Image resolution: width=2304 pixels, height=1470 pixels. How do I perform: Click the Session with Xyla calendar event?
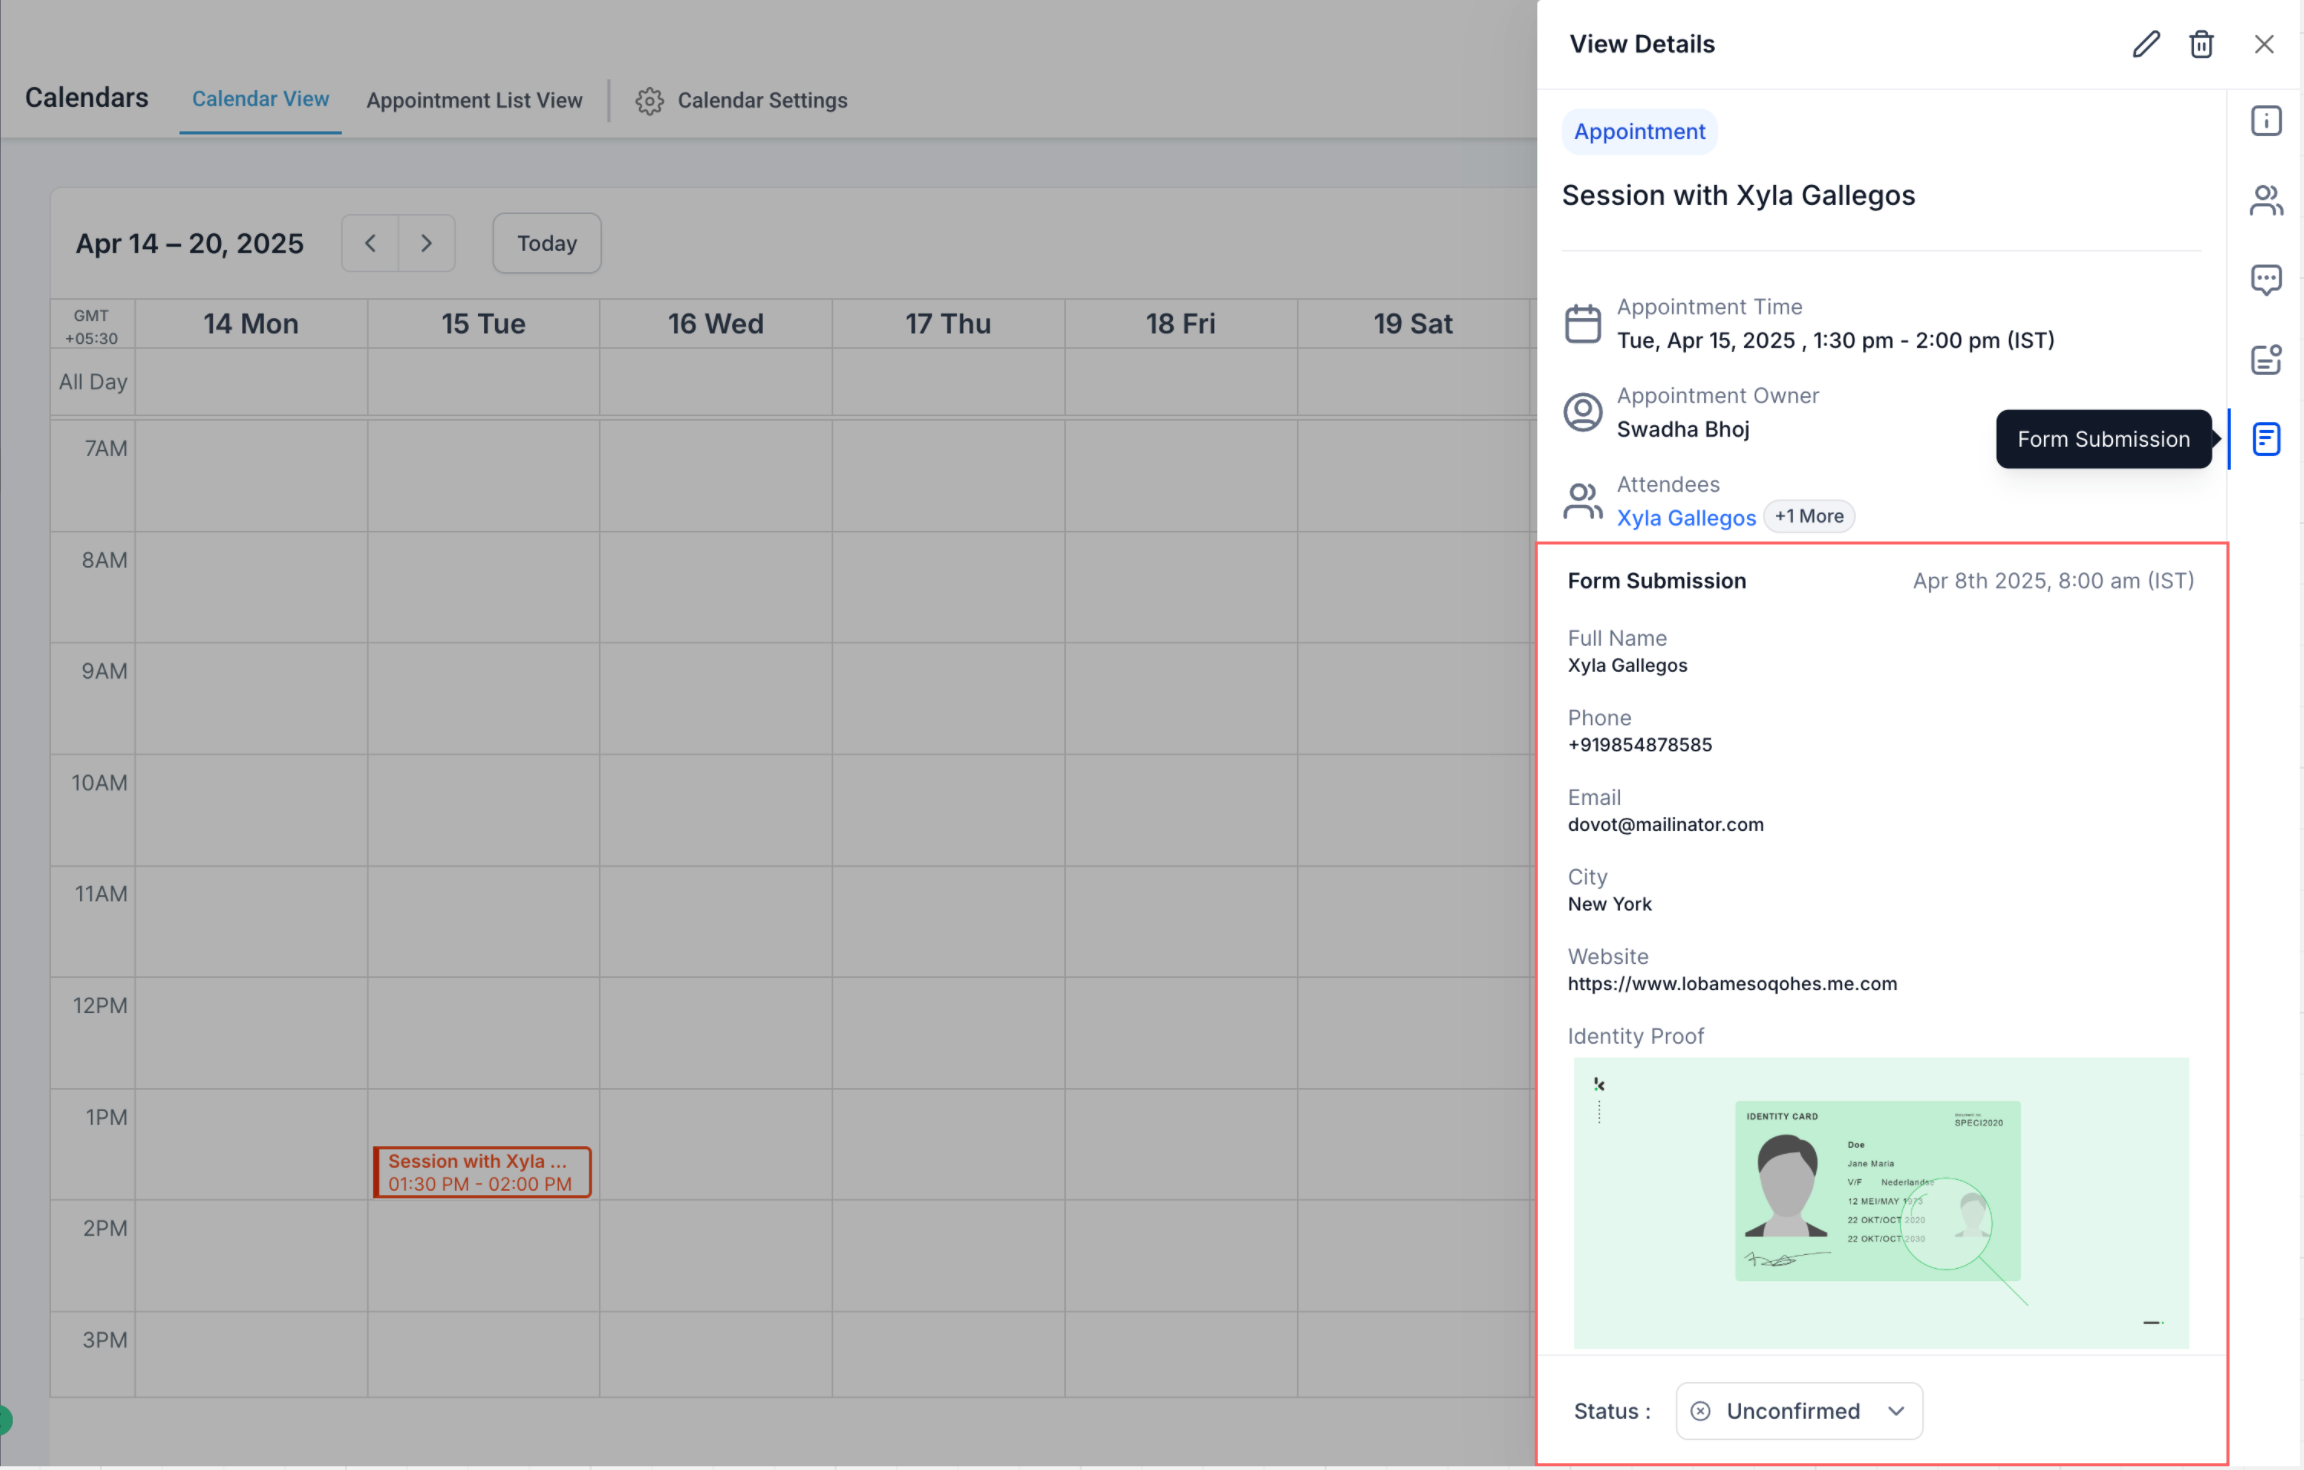[481, 1172]
